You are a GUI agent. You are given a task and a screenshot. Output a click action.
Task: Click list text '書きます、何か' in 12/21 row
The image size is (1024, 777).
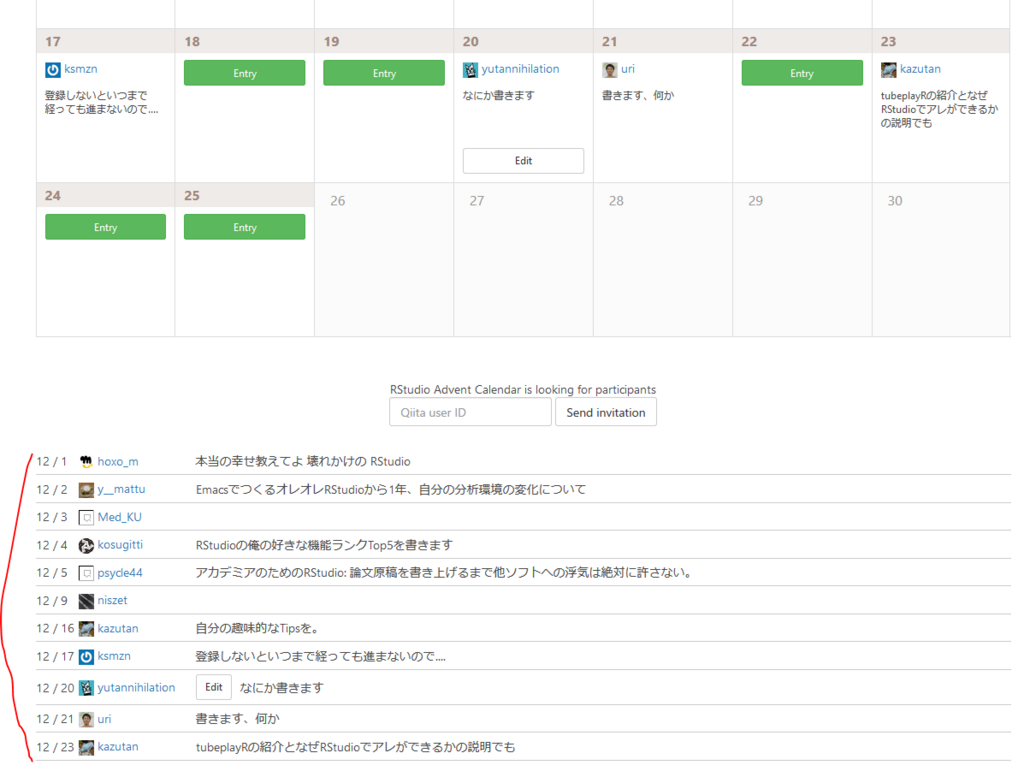click(x=237, y=719)
